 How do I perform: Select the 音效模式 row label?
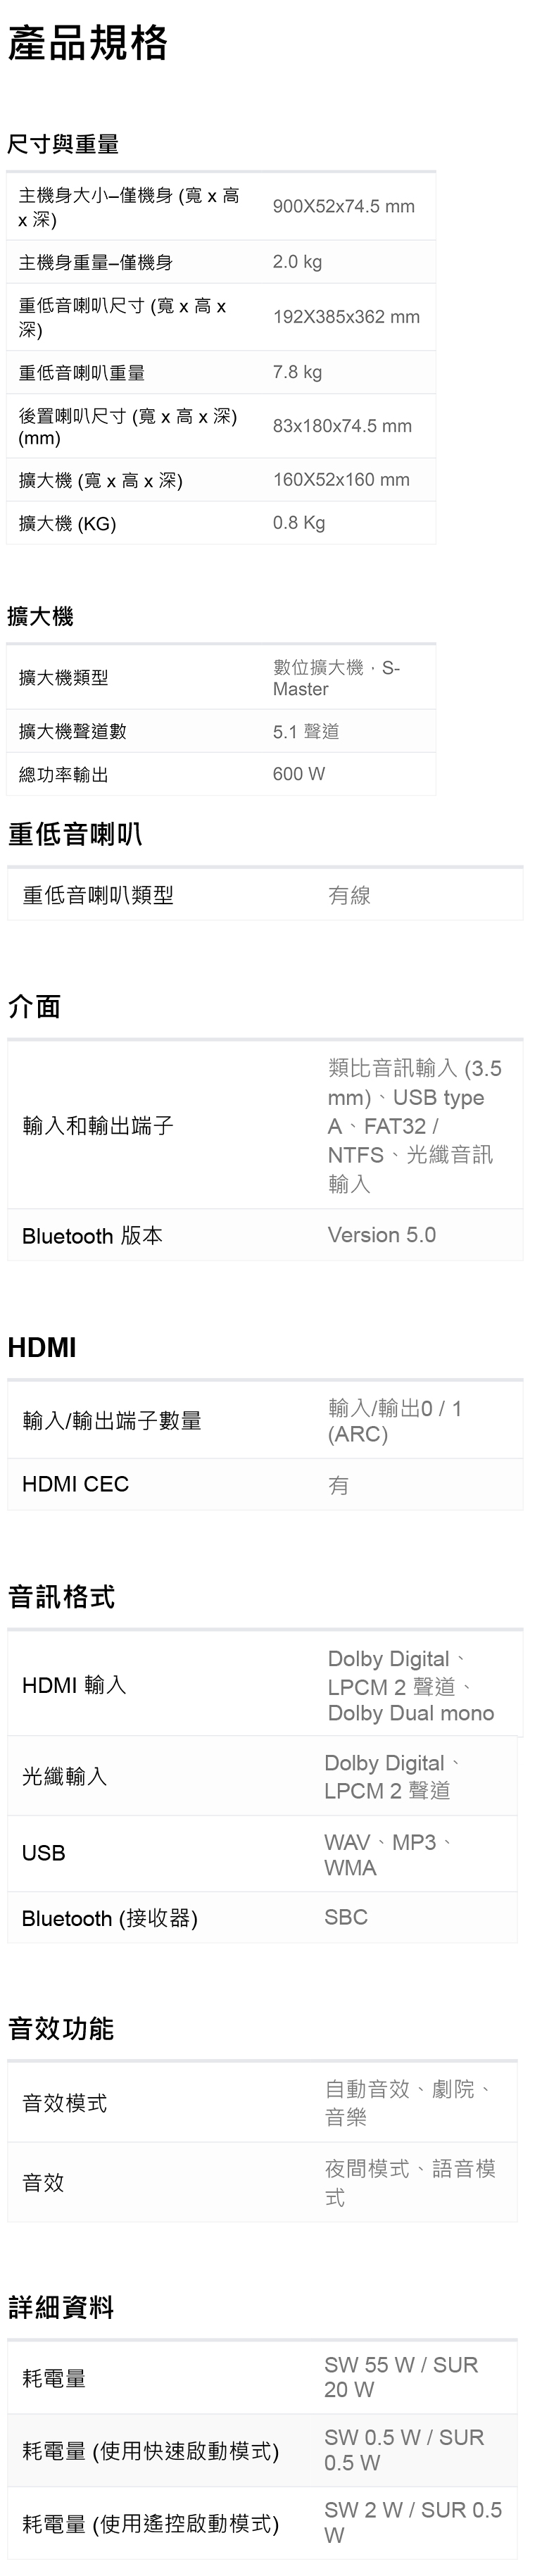64,2103
